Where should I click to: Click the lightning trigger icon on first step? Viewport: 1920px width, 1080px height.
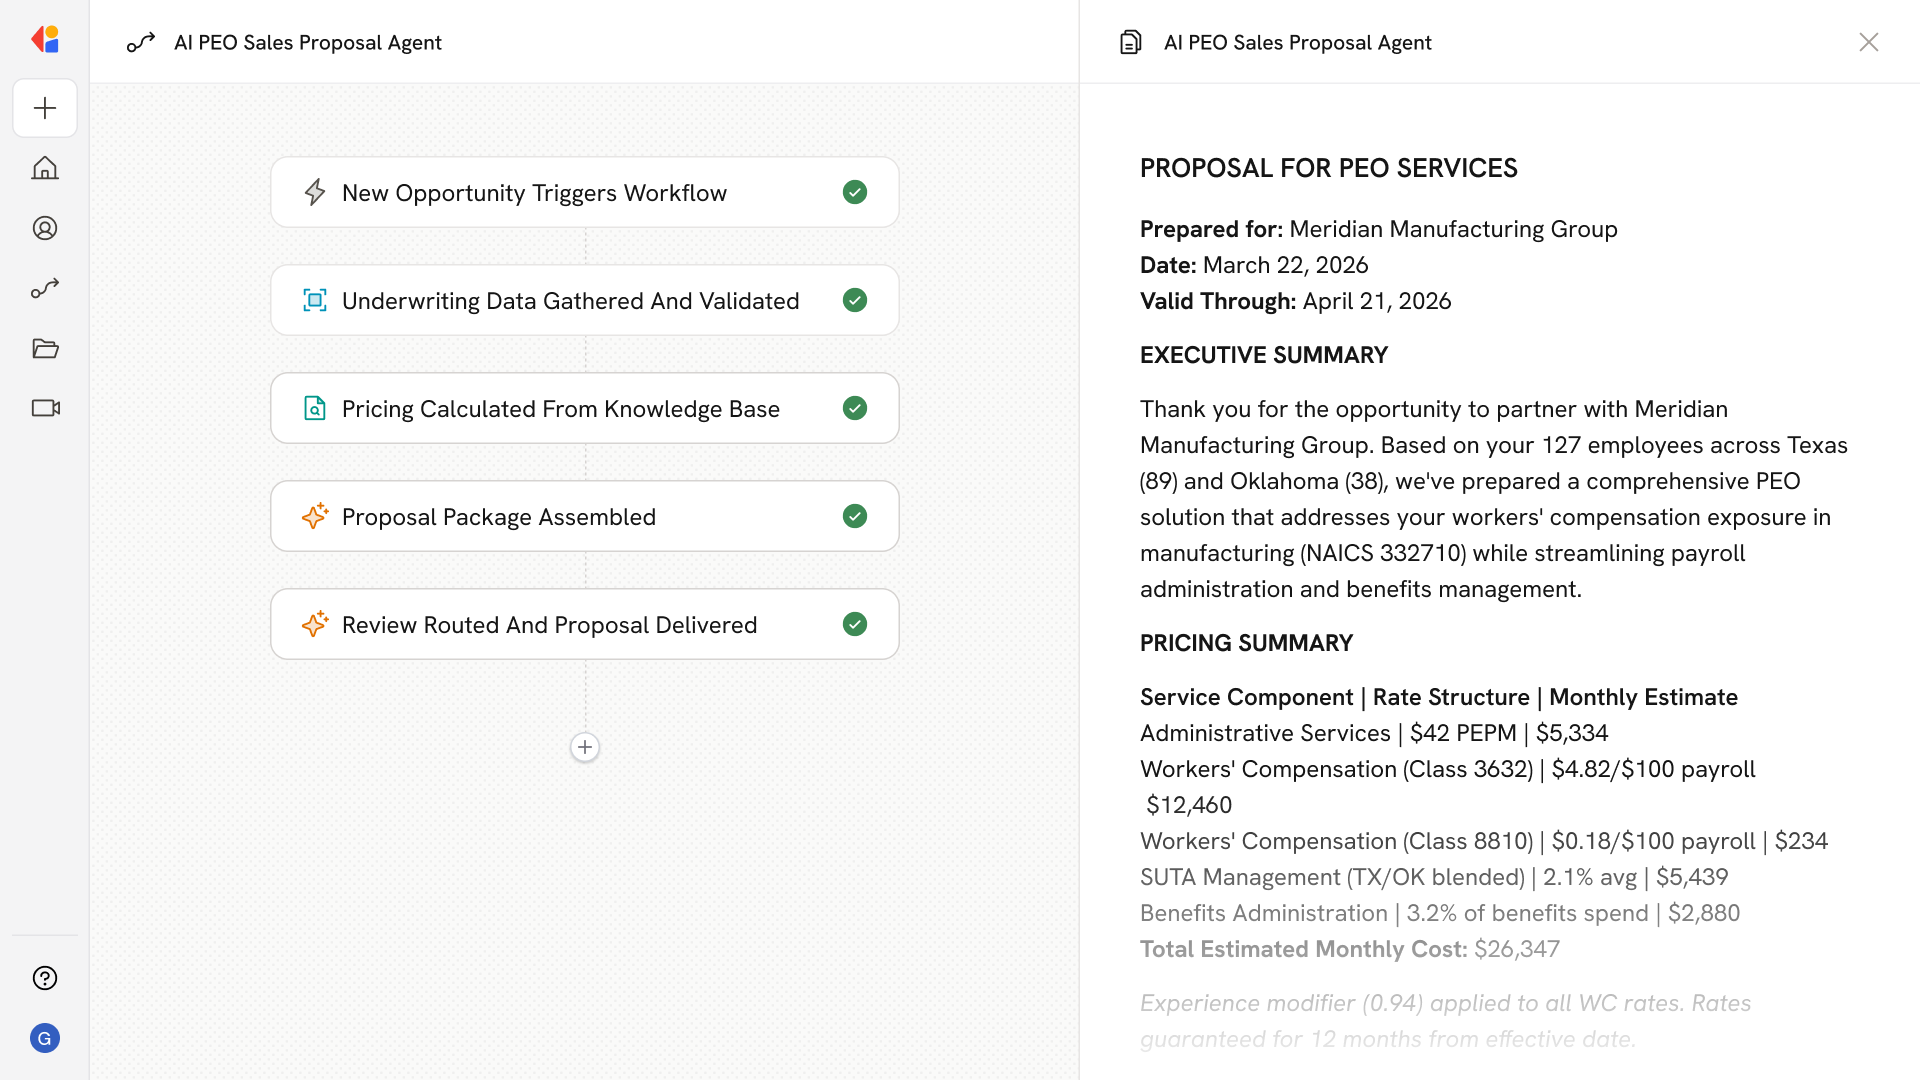coord(315,192)
